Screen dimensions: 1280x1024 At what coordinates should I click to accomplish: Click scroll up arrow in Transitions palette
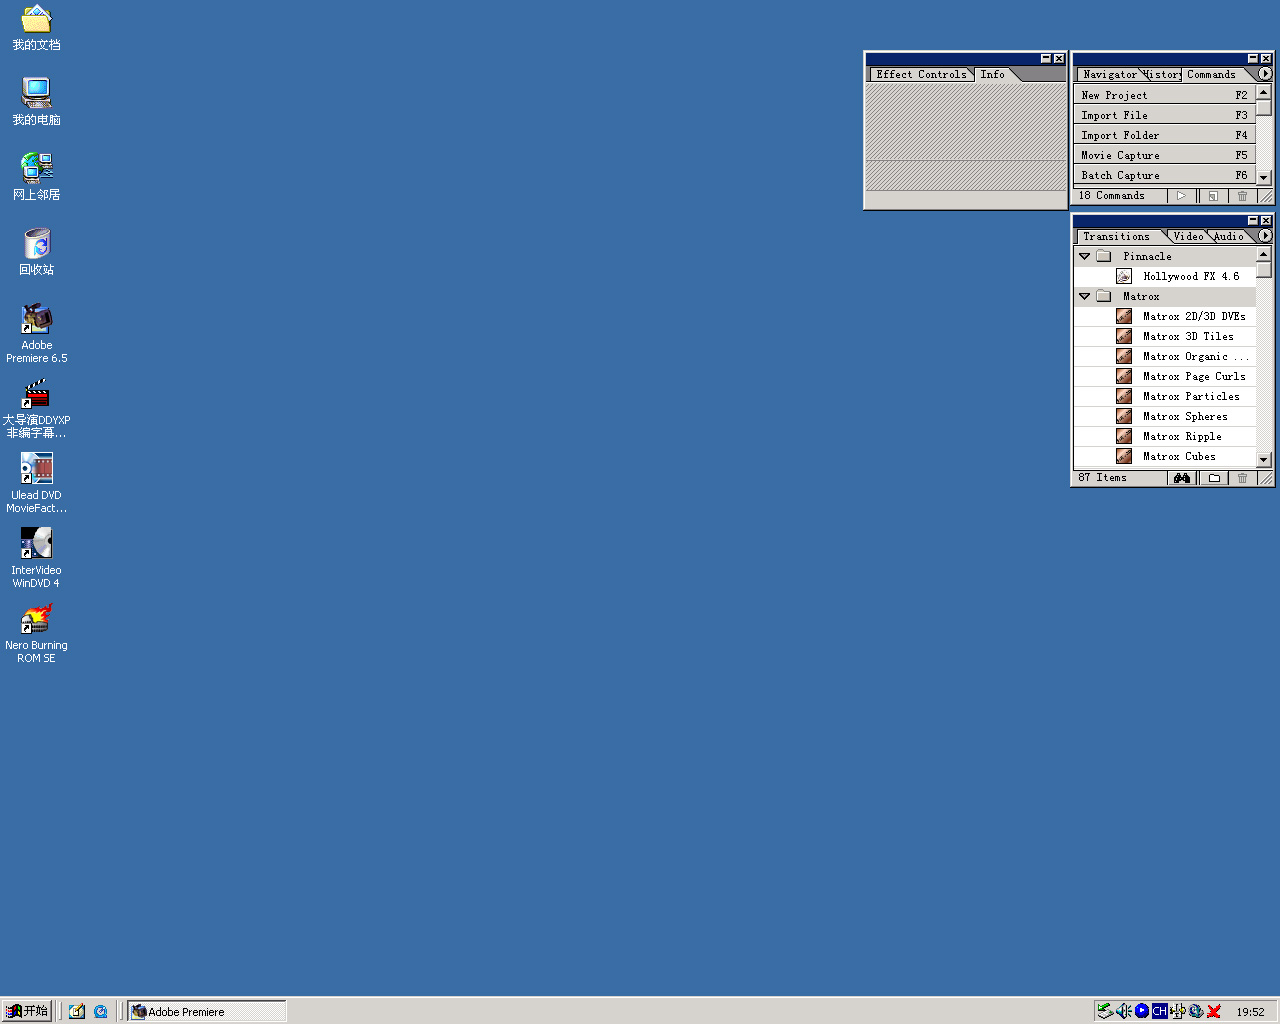(1264, 254)
